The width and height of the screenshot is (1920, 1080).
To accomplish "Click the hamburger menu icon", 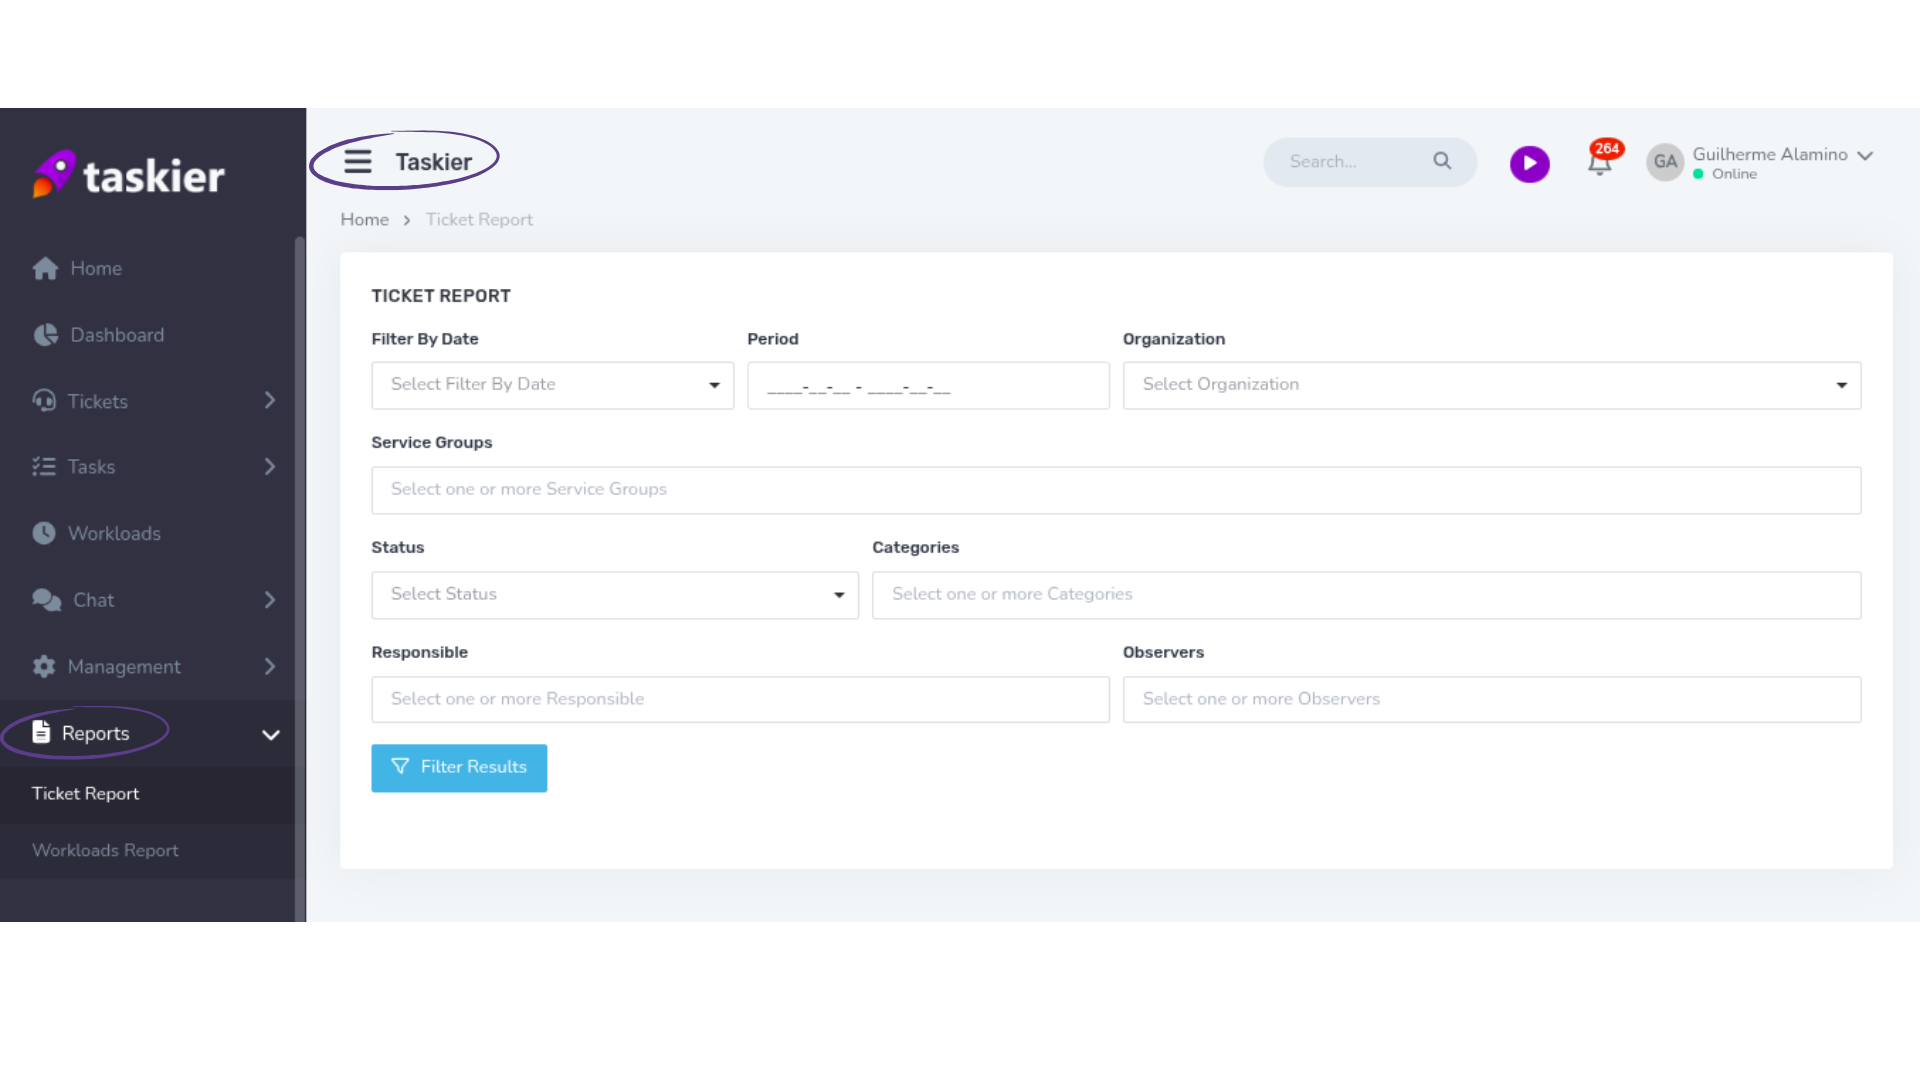I will 358,161.
